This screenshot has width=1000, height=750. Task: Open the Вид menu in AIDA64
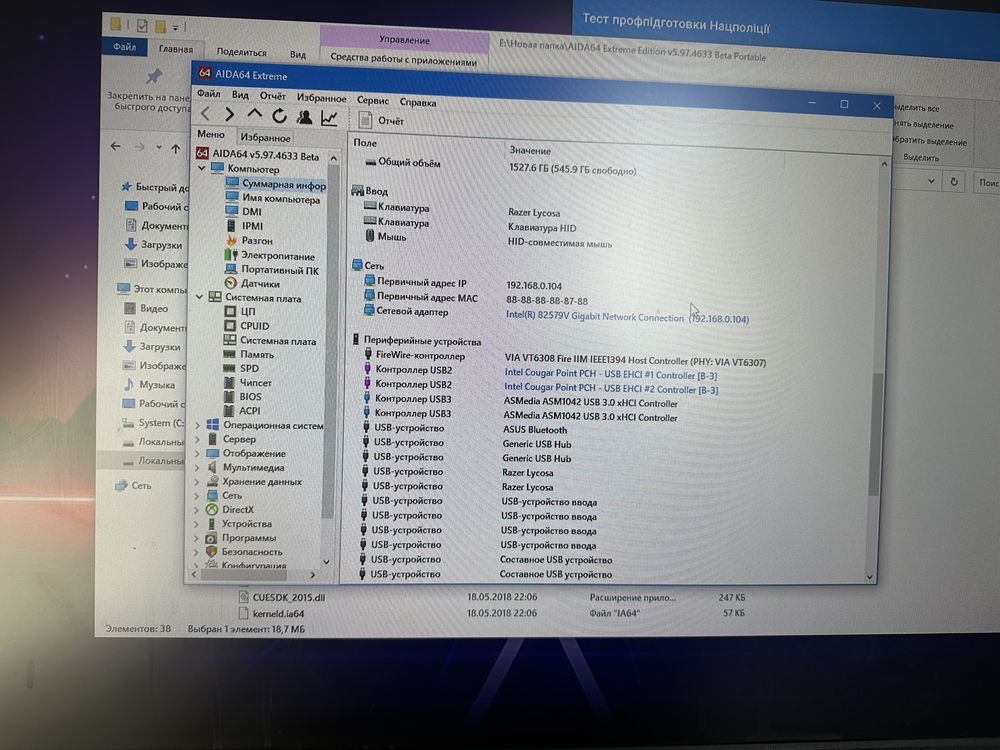point(240,95)
